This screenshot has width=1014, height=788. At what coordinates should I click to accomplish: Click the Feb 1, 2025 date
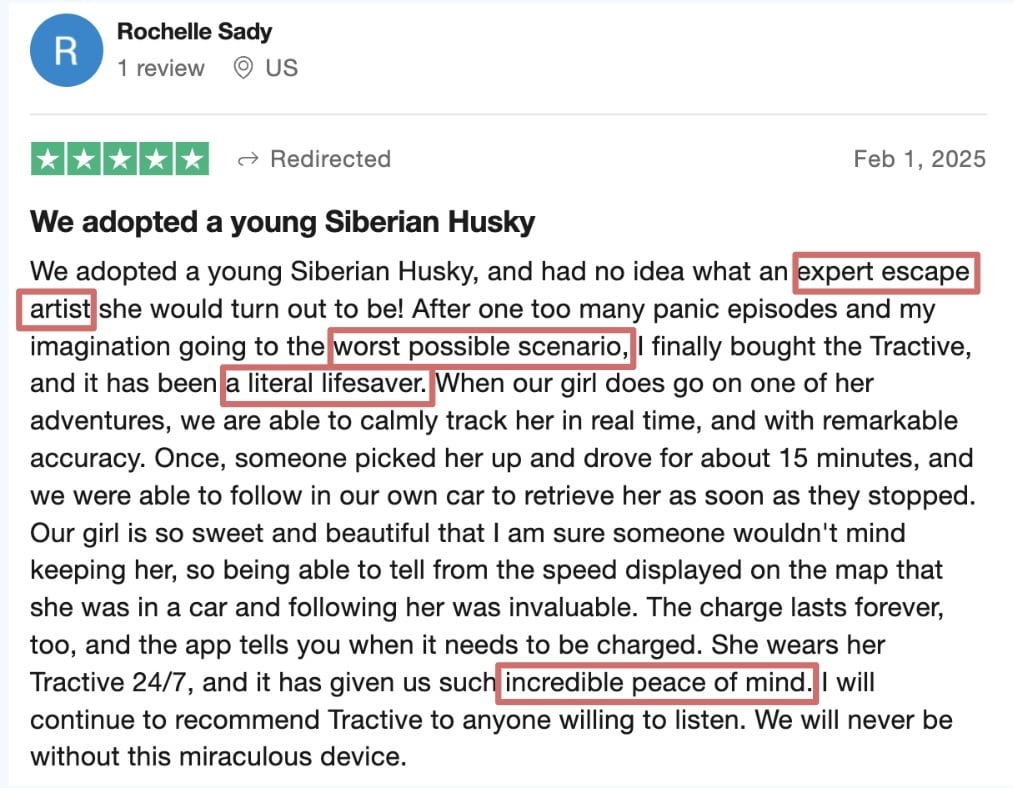point(920,159)
